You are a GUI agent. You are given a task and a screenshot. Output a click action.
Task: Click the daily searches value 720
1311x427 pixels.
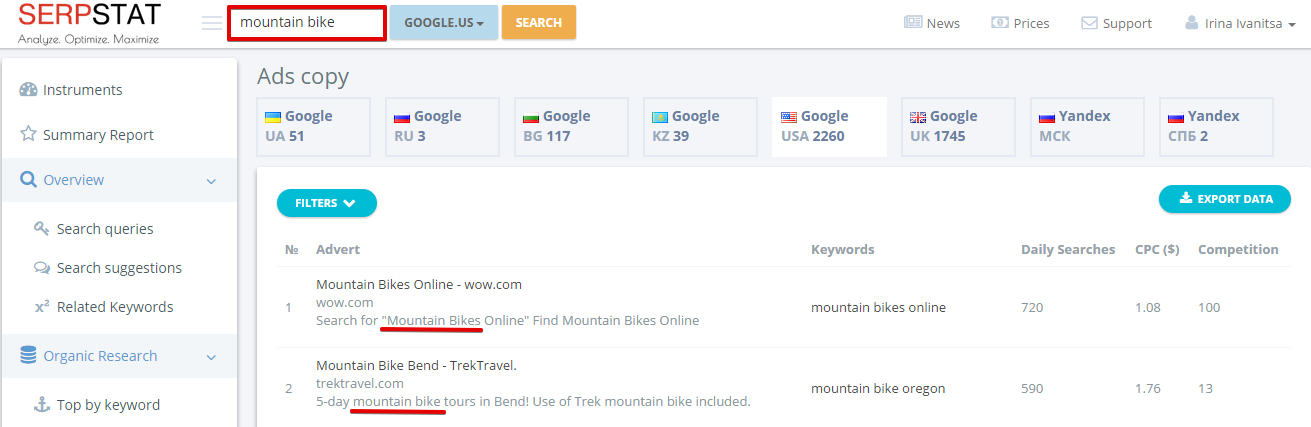(1032, 307)
